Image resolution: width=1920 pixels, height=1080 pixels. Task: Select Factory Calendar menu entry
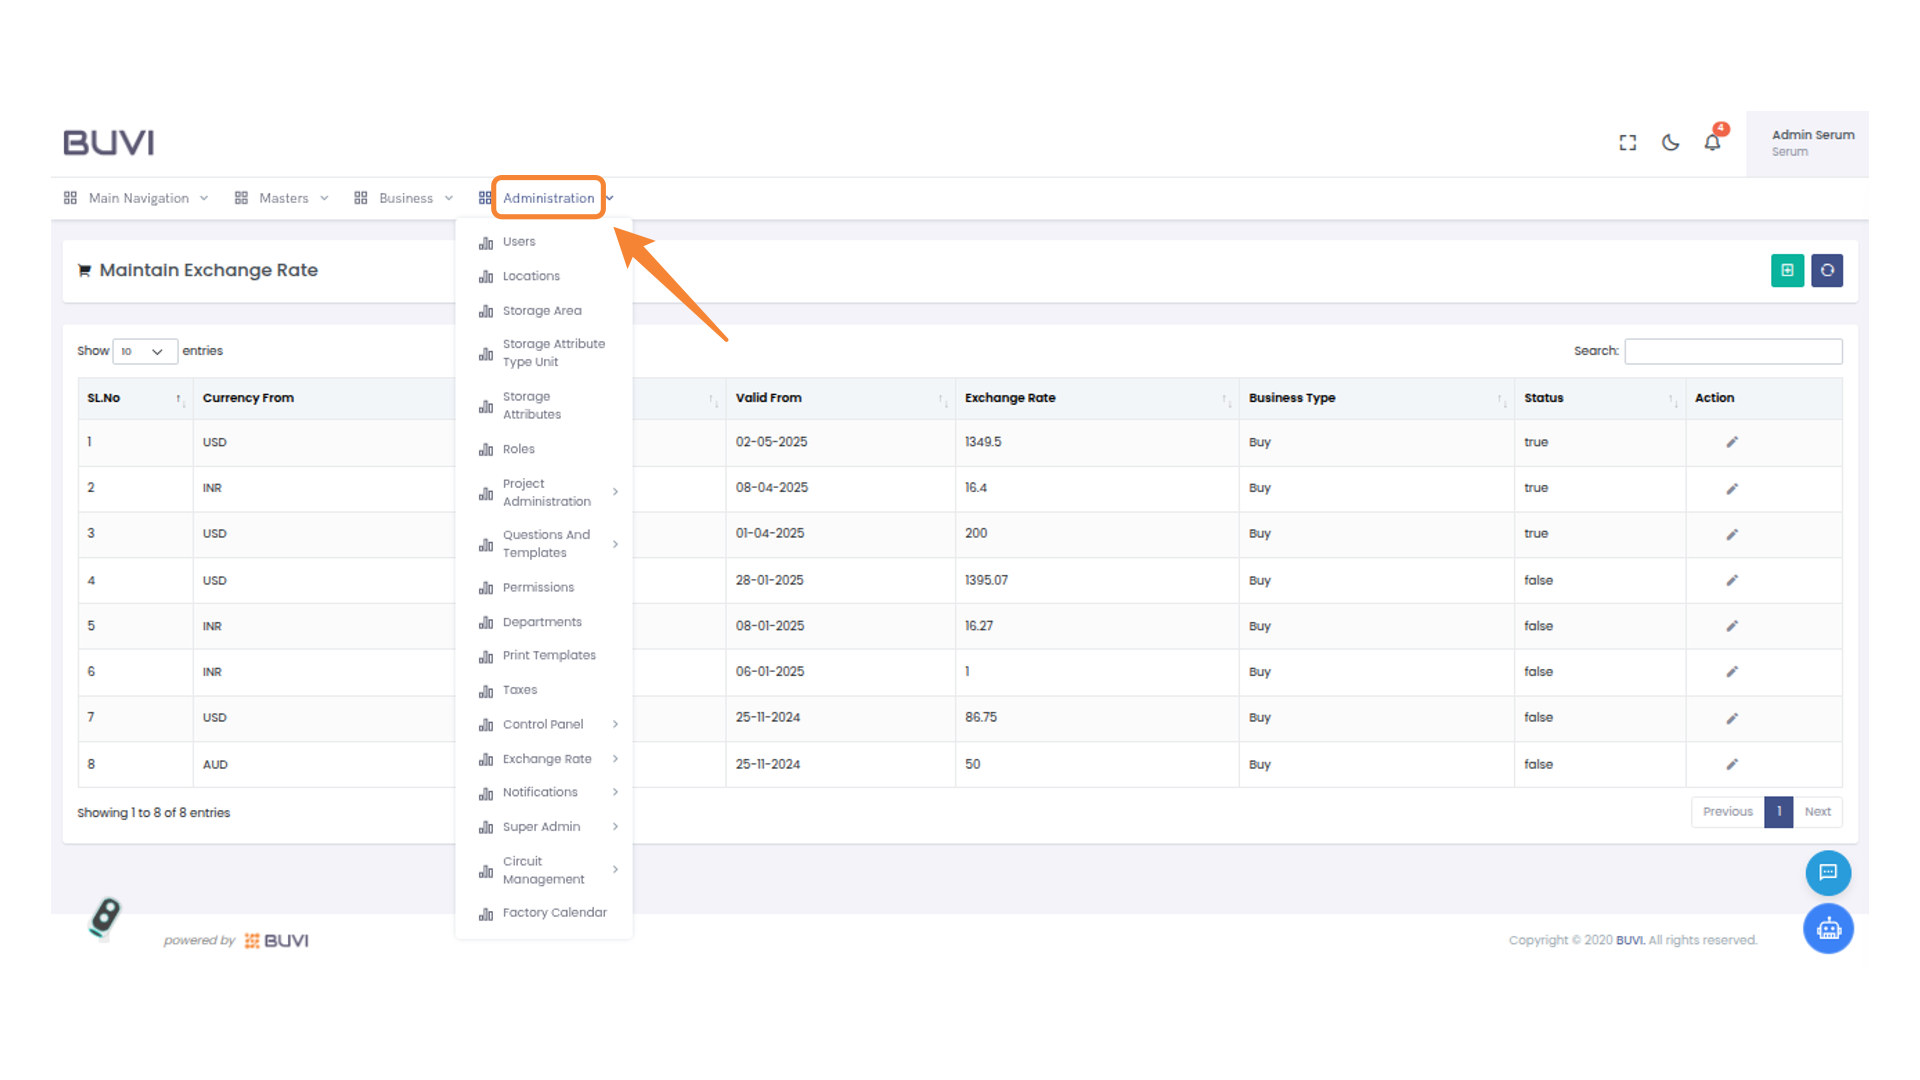click(x=554, y=913)
